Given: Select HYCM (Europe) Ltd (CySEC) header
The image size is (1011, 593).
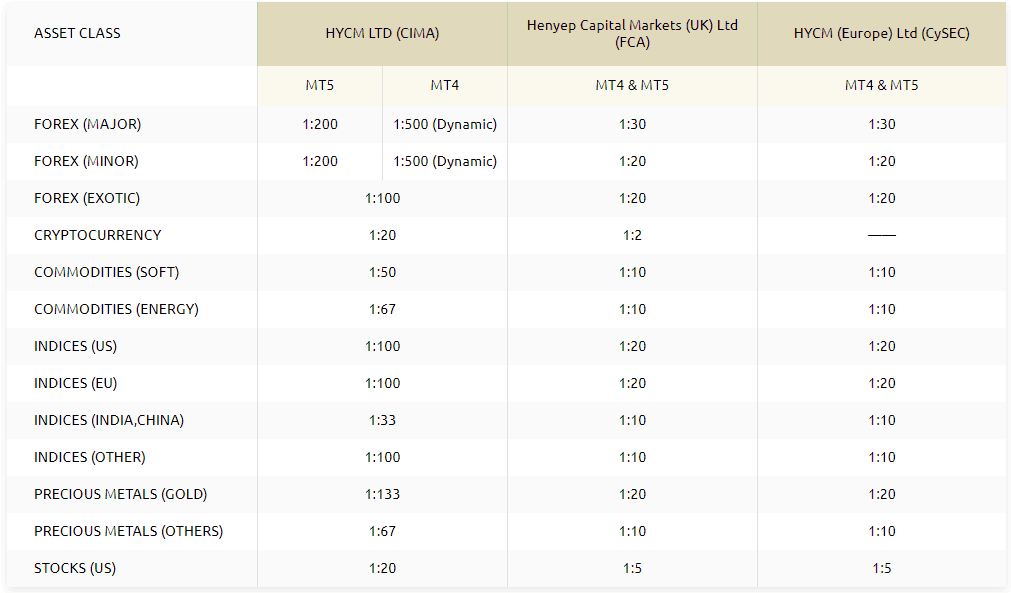Looking at the screenshot, I should point(881,34).
